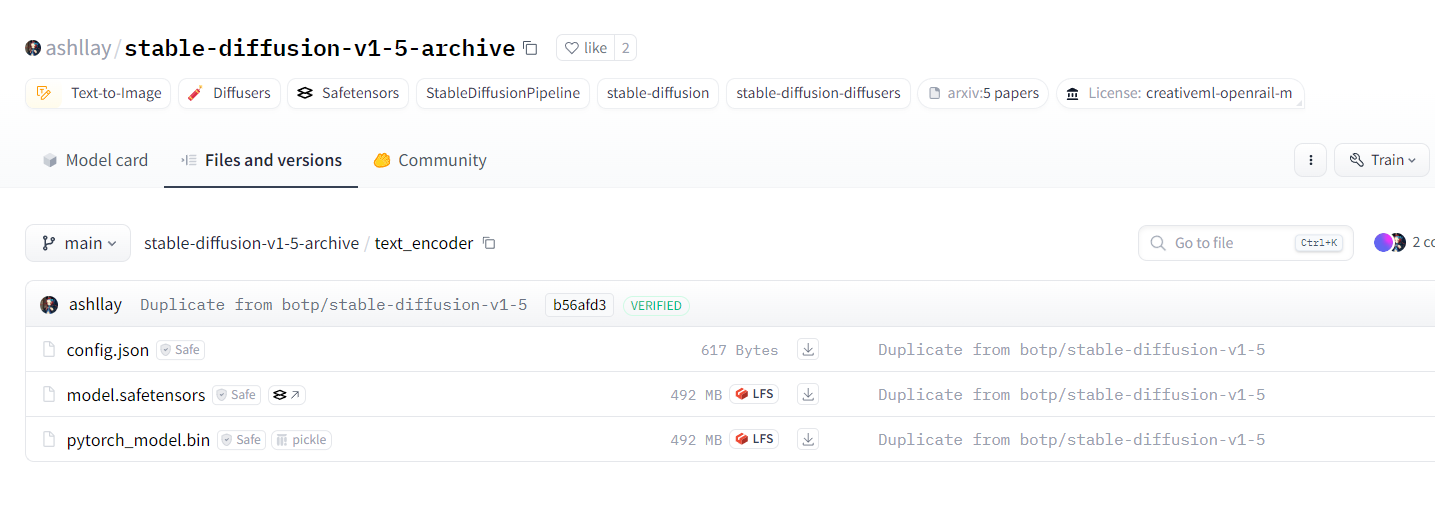Open the main branch selector

[78, 243]
